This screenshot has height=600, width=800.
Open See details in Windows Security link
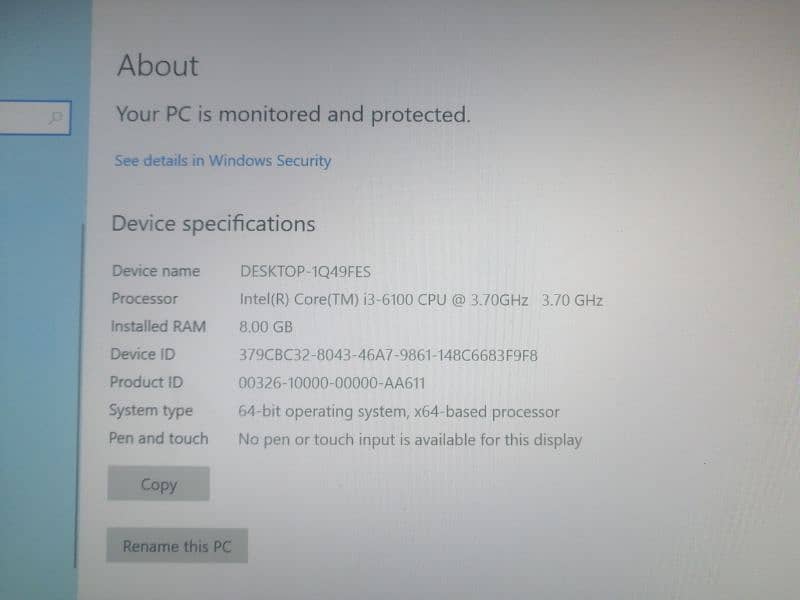pyautogui.click(x=222, y=161)
